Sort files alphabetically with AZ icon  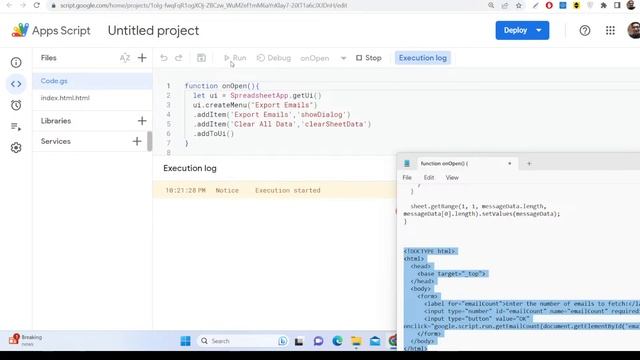pos(125,58)
